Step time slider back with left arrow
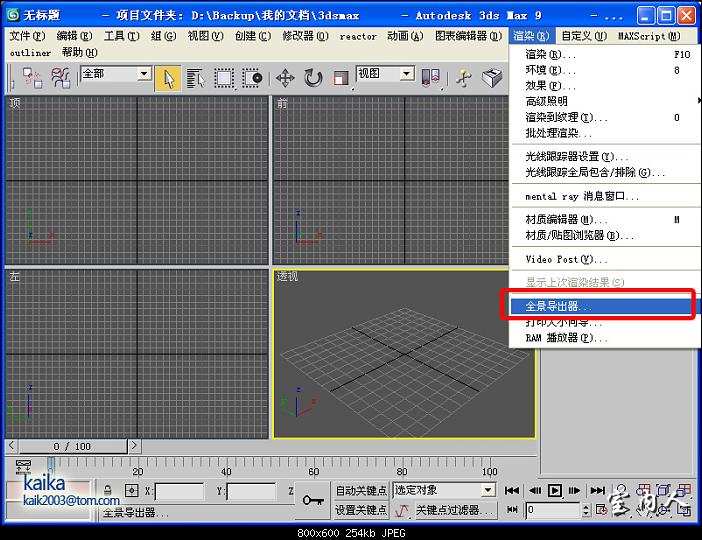The height and width of the screenshot is (540, 702). [12, 446]
